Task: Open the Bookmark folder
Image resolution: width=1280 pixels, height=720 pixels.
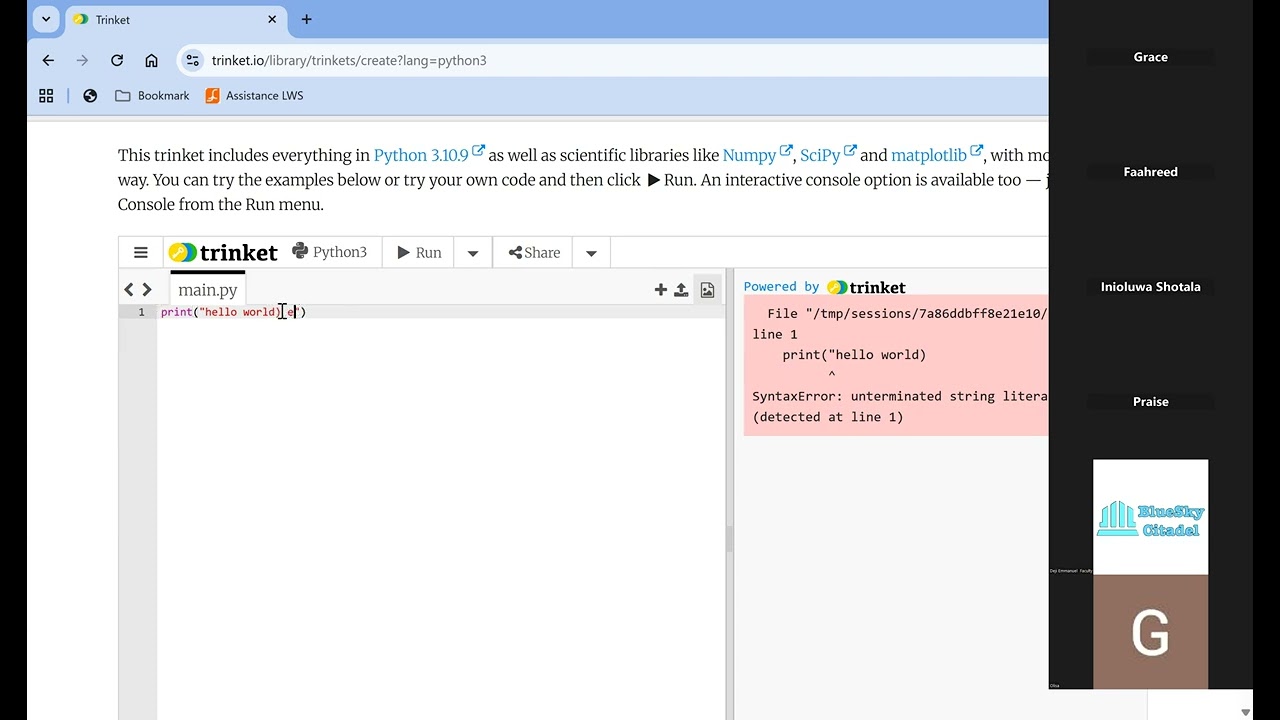Action: 152,96
